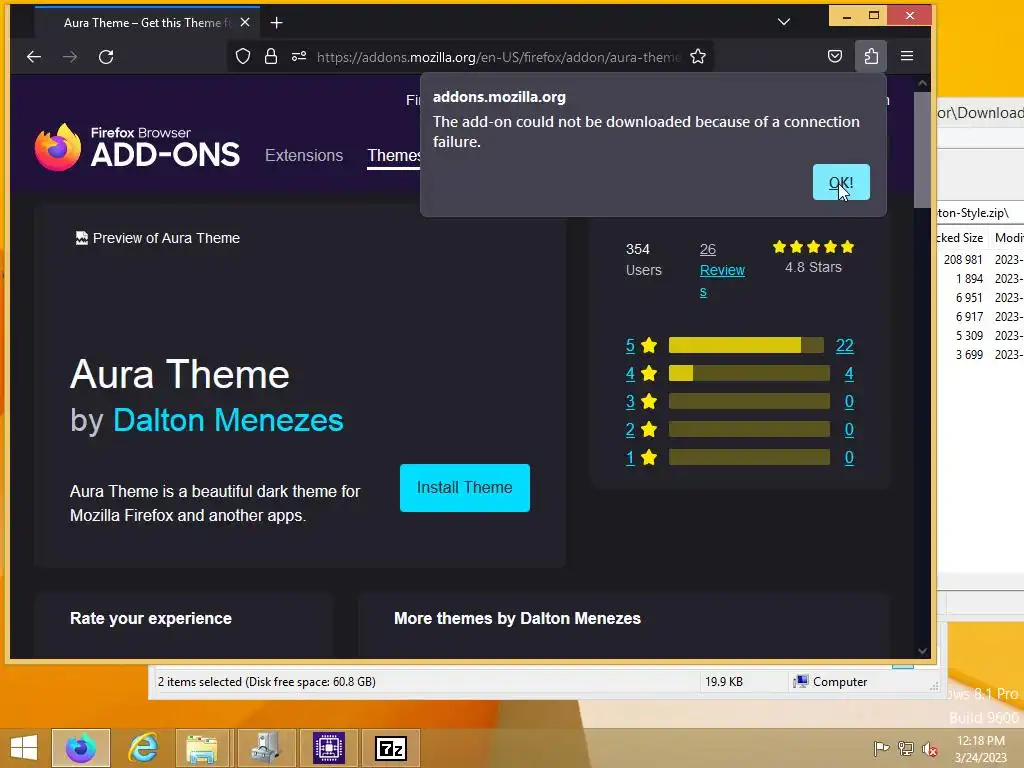Click the Preview of Aura Theme image

point(157,238)
